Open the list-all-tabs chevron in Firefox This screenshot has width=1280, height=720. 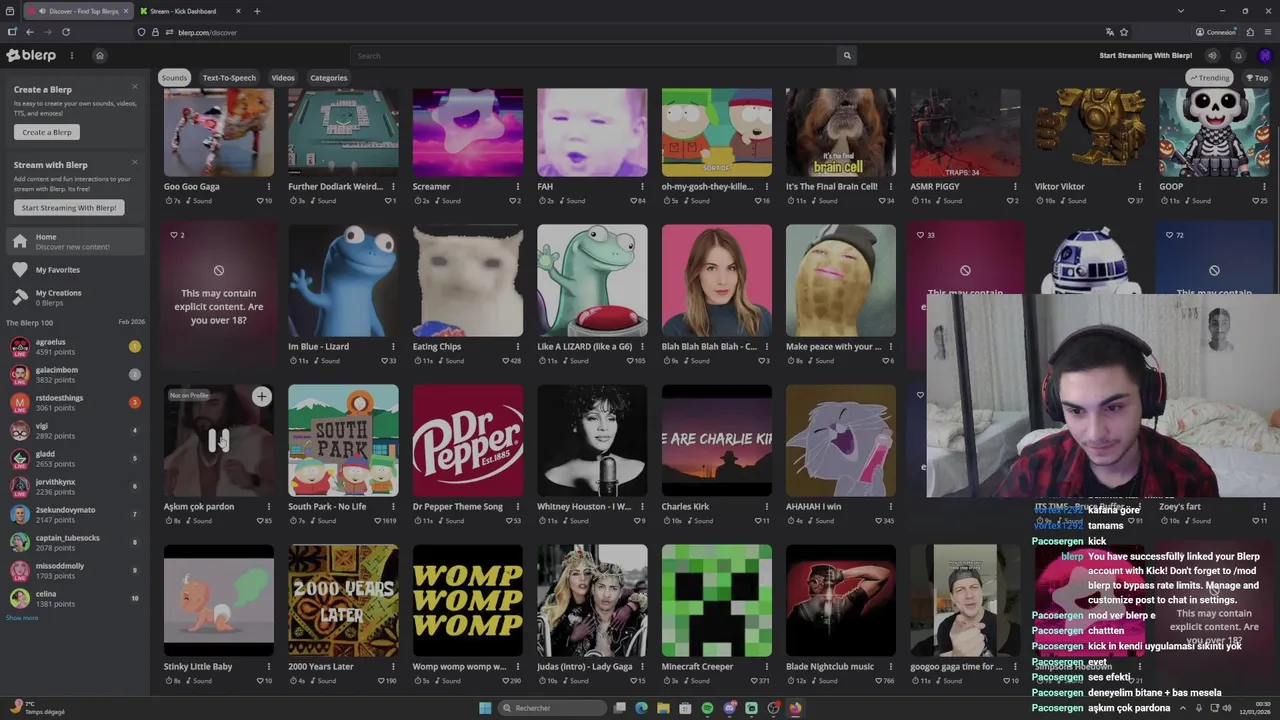click(1181, 11)
